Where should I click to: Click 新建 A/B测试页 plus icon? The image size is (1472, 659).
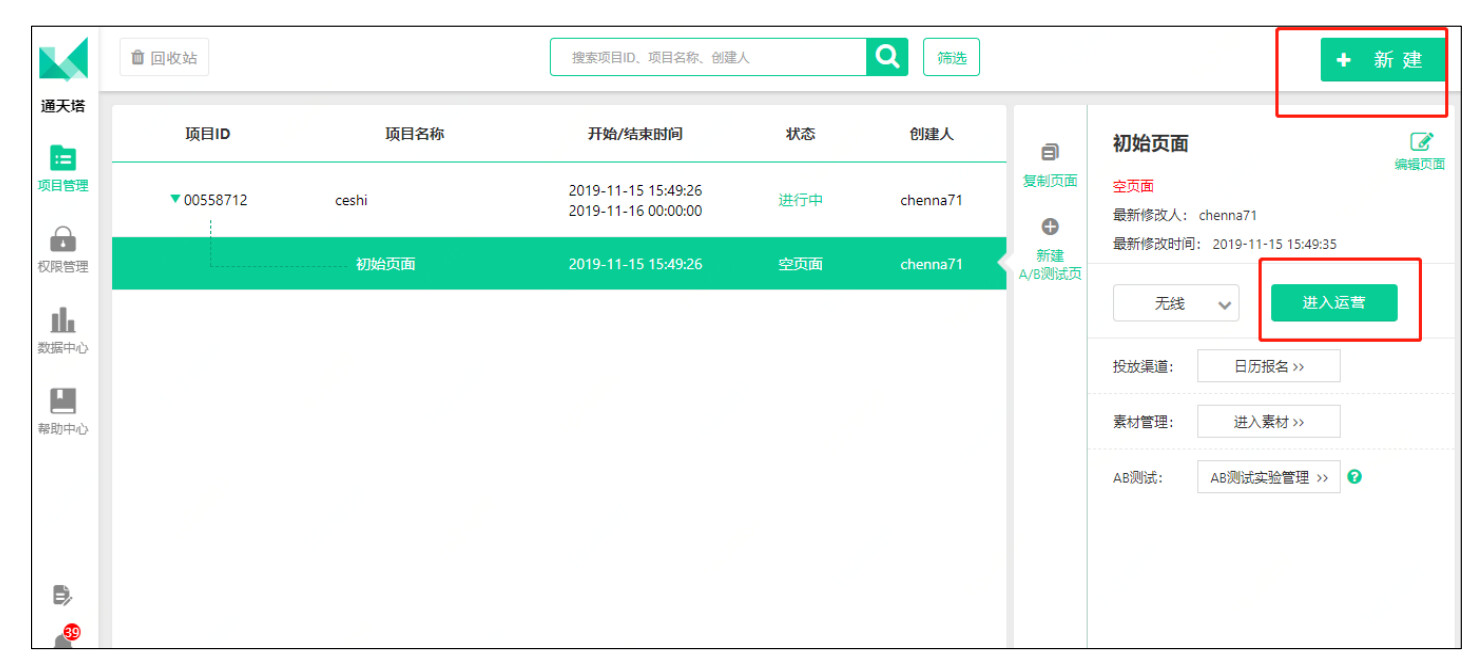coord(1050,227)
